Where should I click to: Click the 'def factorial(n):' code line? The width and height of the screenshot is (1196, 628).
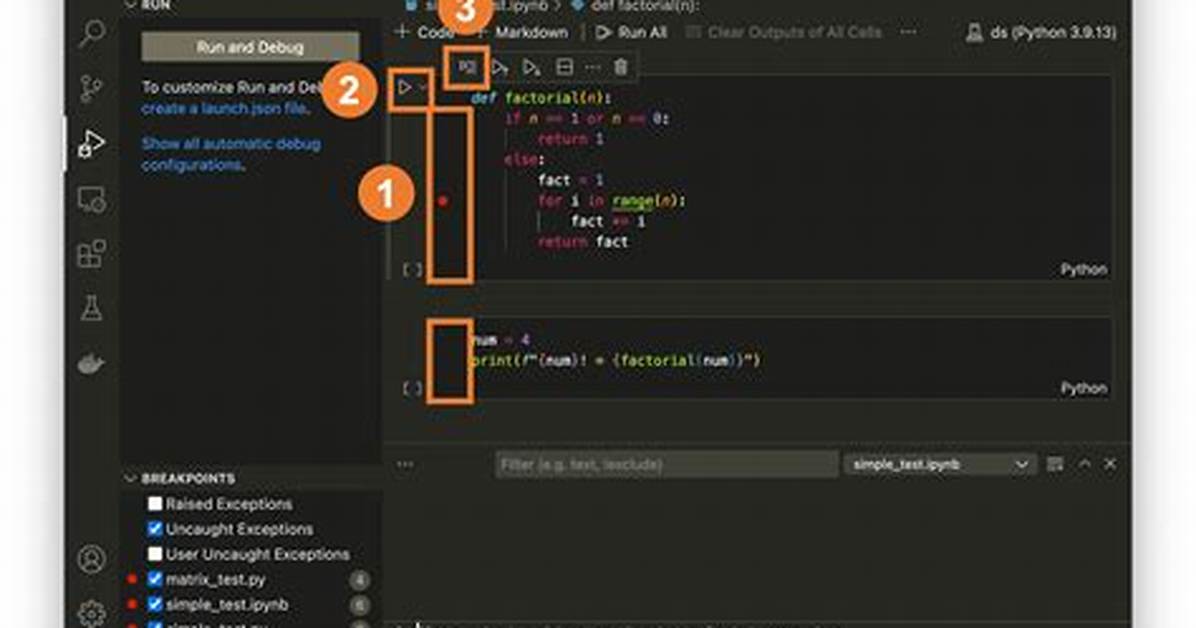point(542,98)
